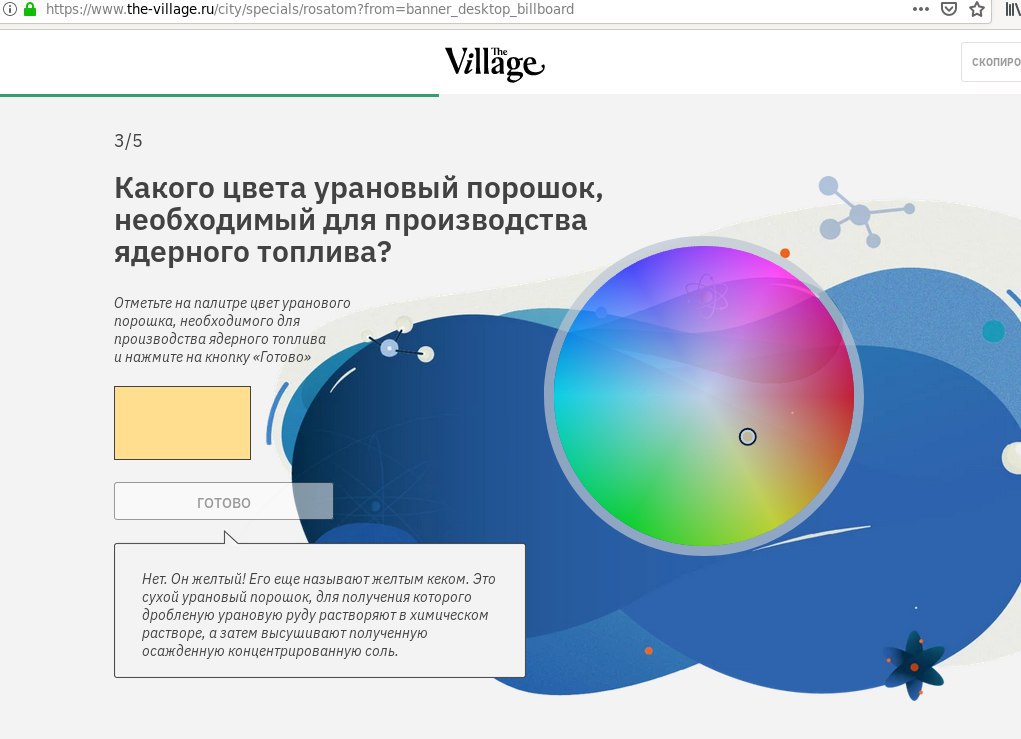Click the partially visible 'СКОПИРО' button
The height and width of the screenshot is (739, 1021).
pos(991,62)
